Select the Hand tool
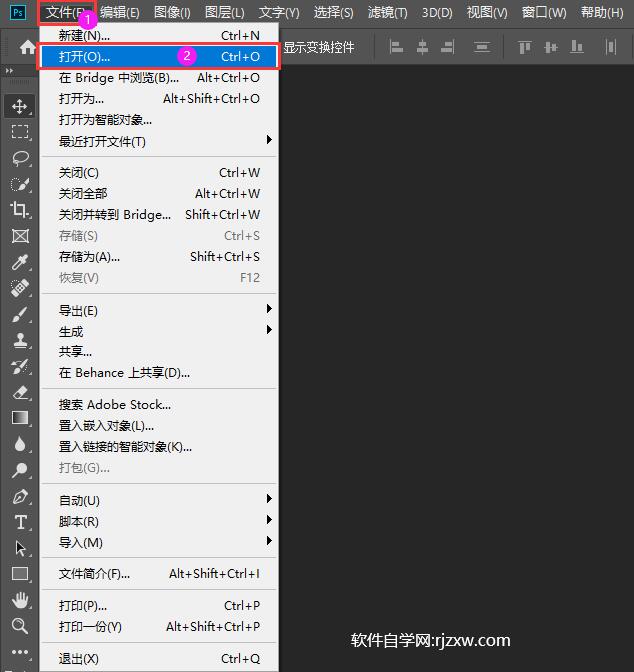634x672 pixels. (x=20, y=600)
